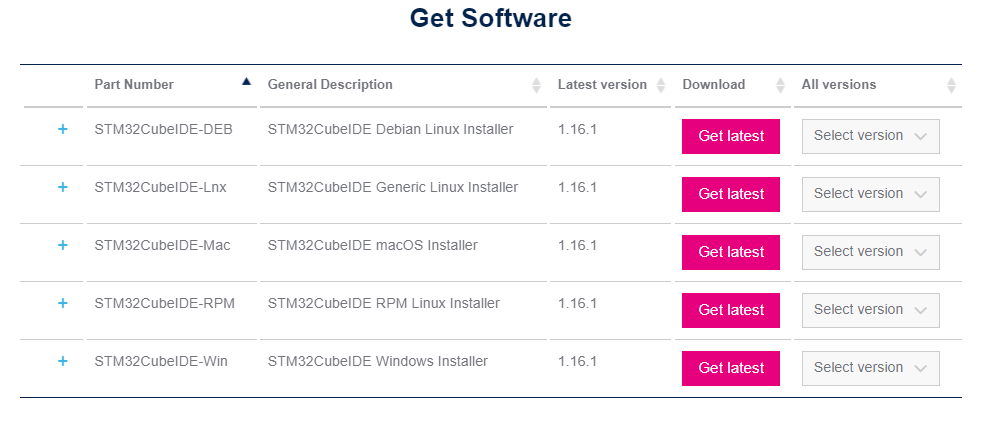Sort by All versions arrows icon
Viewport: 988px width, 421px height.
click(x=951, y=85)
